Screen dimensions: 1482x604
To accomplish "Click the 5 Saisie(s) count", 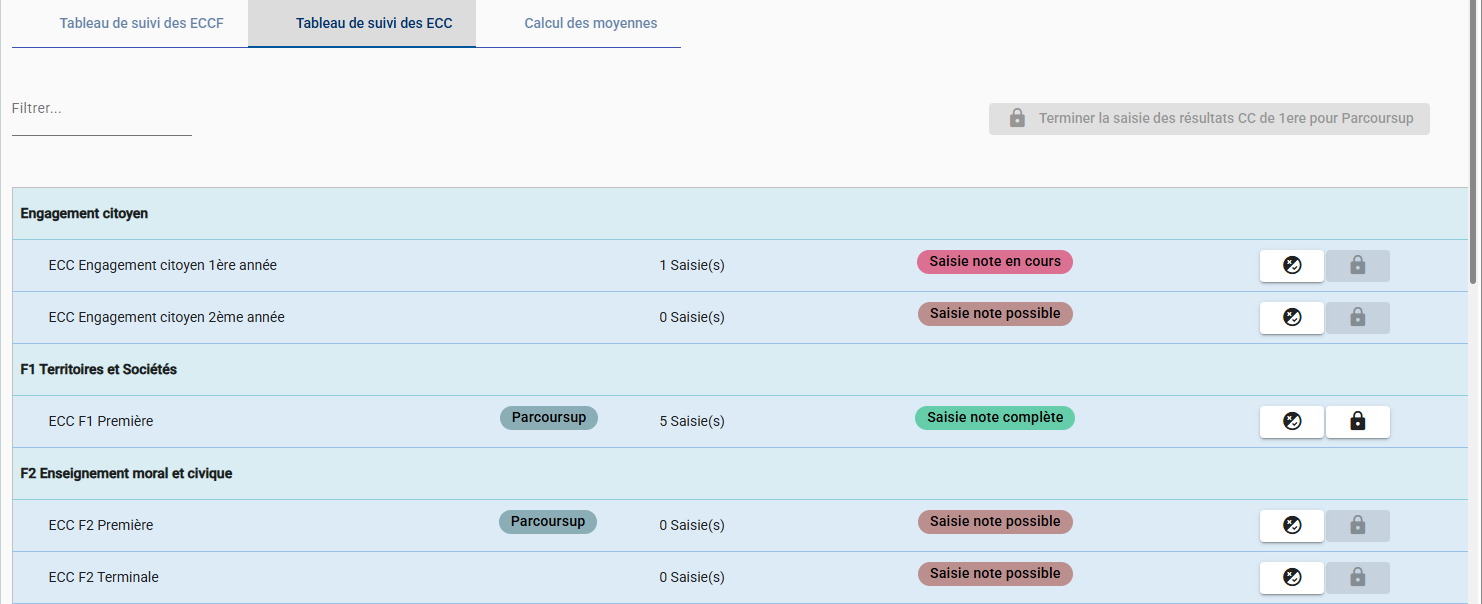I will click(692, 422).
